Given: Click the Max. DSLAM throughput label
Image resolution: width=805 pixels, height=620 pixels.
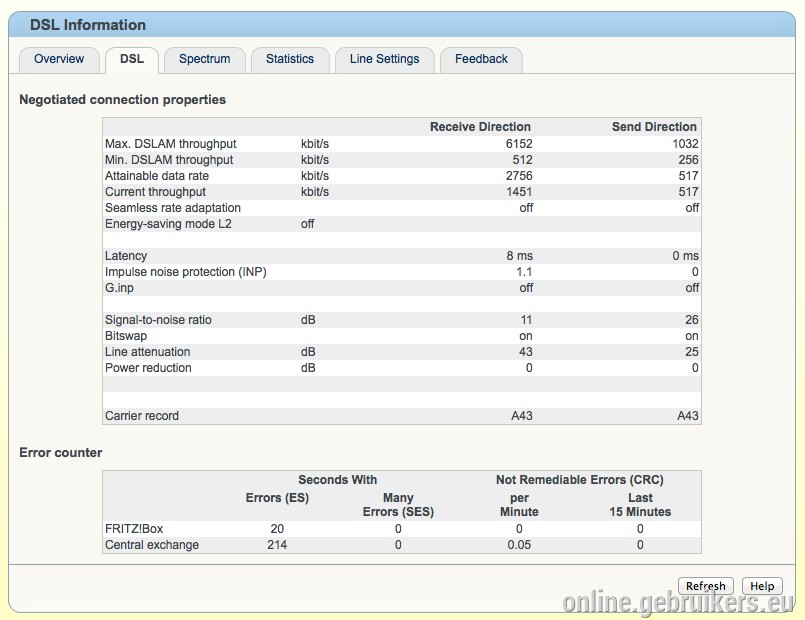Looking at the screenshot, I should click(x=170, y=144).
